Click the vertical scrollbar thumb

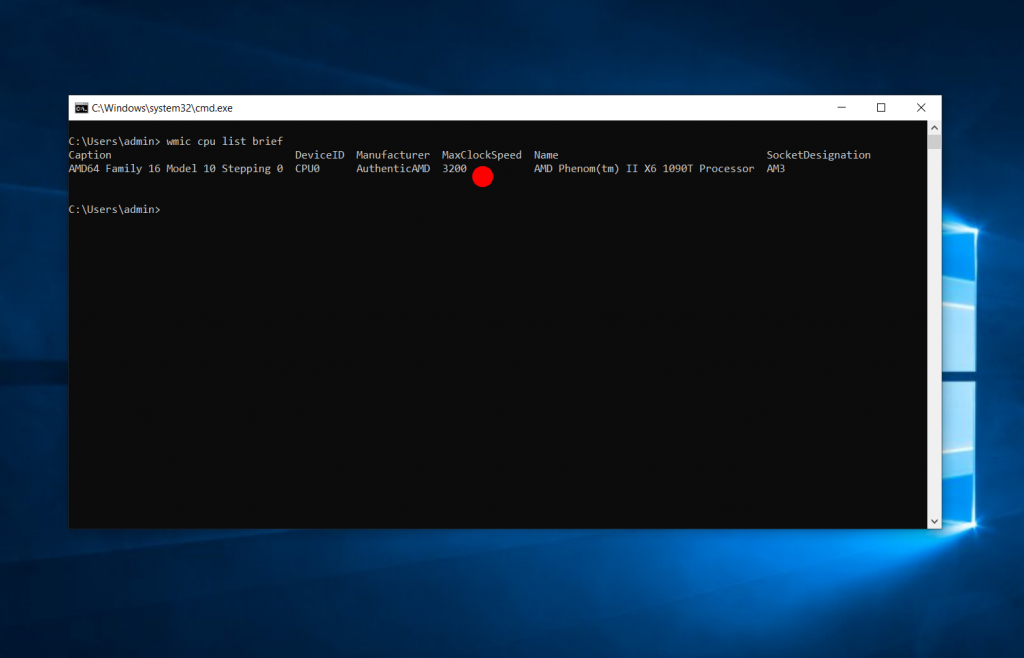pos(934,142)
